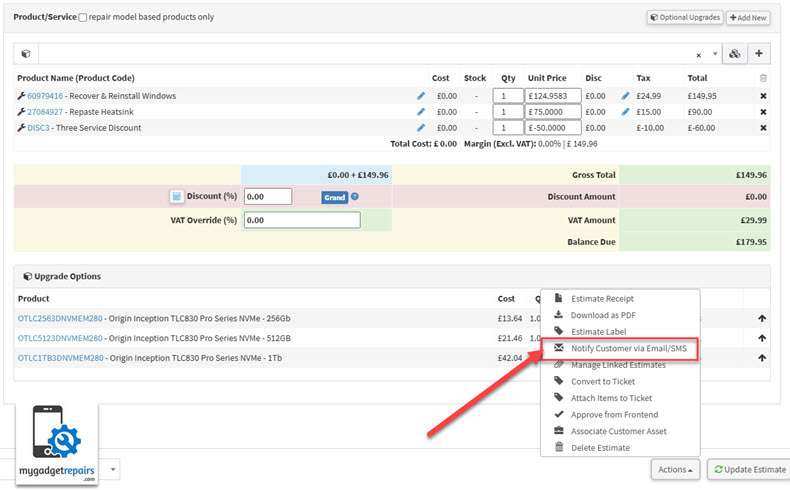Open the DISC3 product link
790x490 pixels.
(38, 128)
